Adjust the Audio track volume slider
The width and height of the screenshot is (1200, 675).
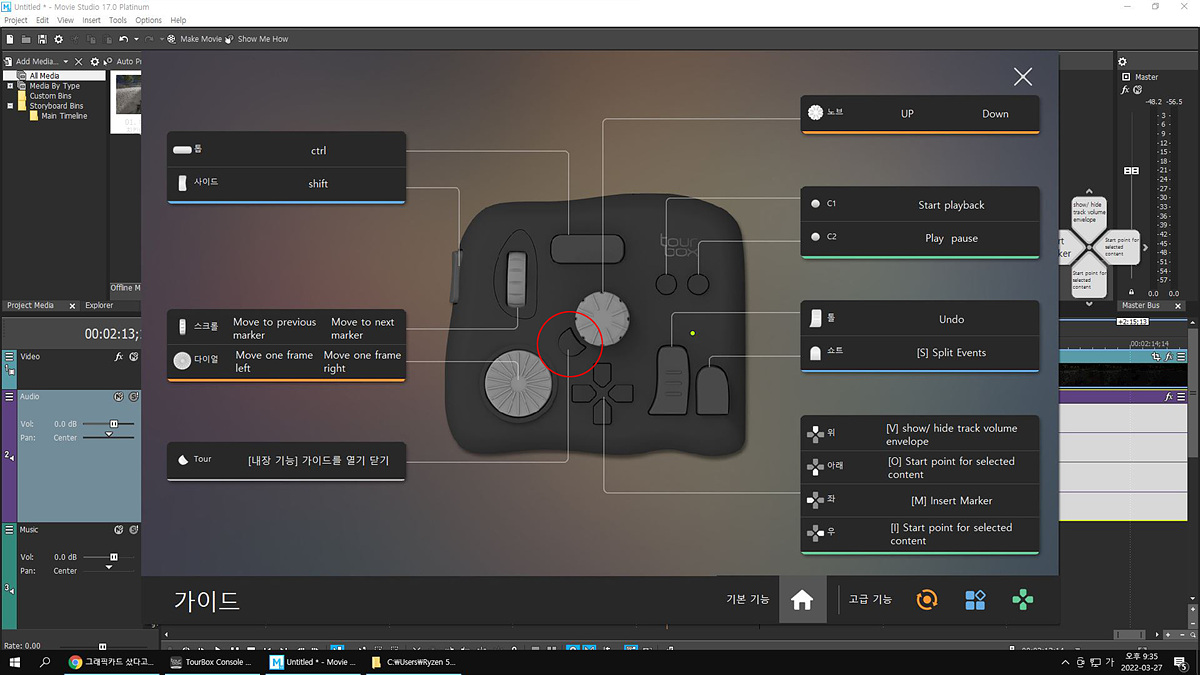click(113, 424)
